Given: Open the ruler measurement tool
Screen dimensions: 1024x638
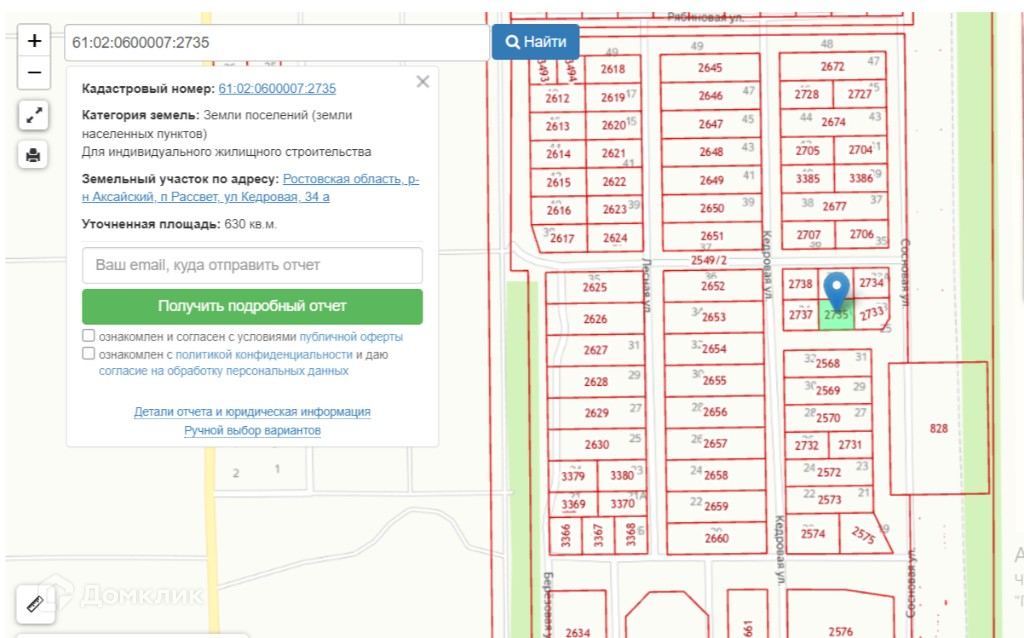Looking at the screenshot, I should [34, 604].
